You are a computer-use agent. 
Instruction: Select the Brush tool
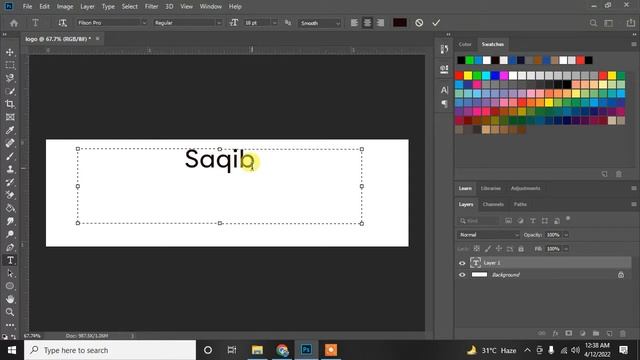[x=10, y=156]
